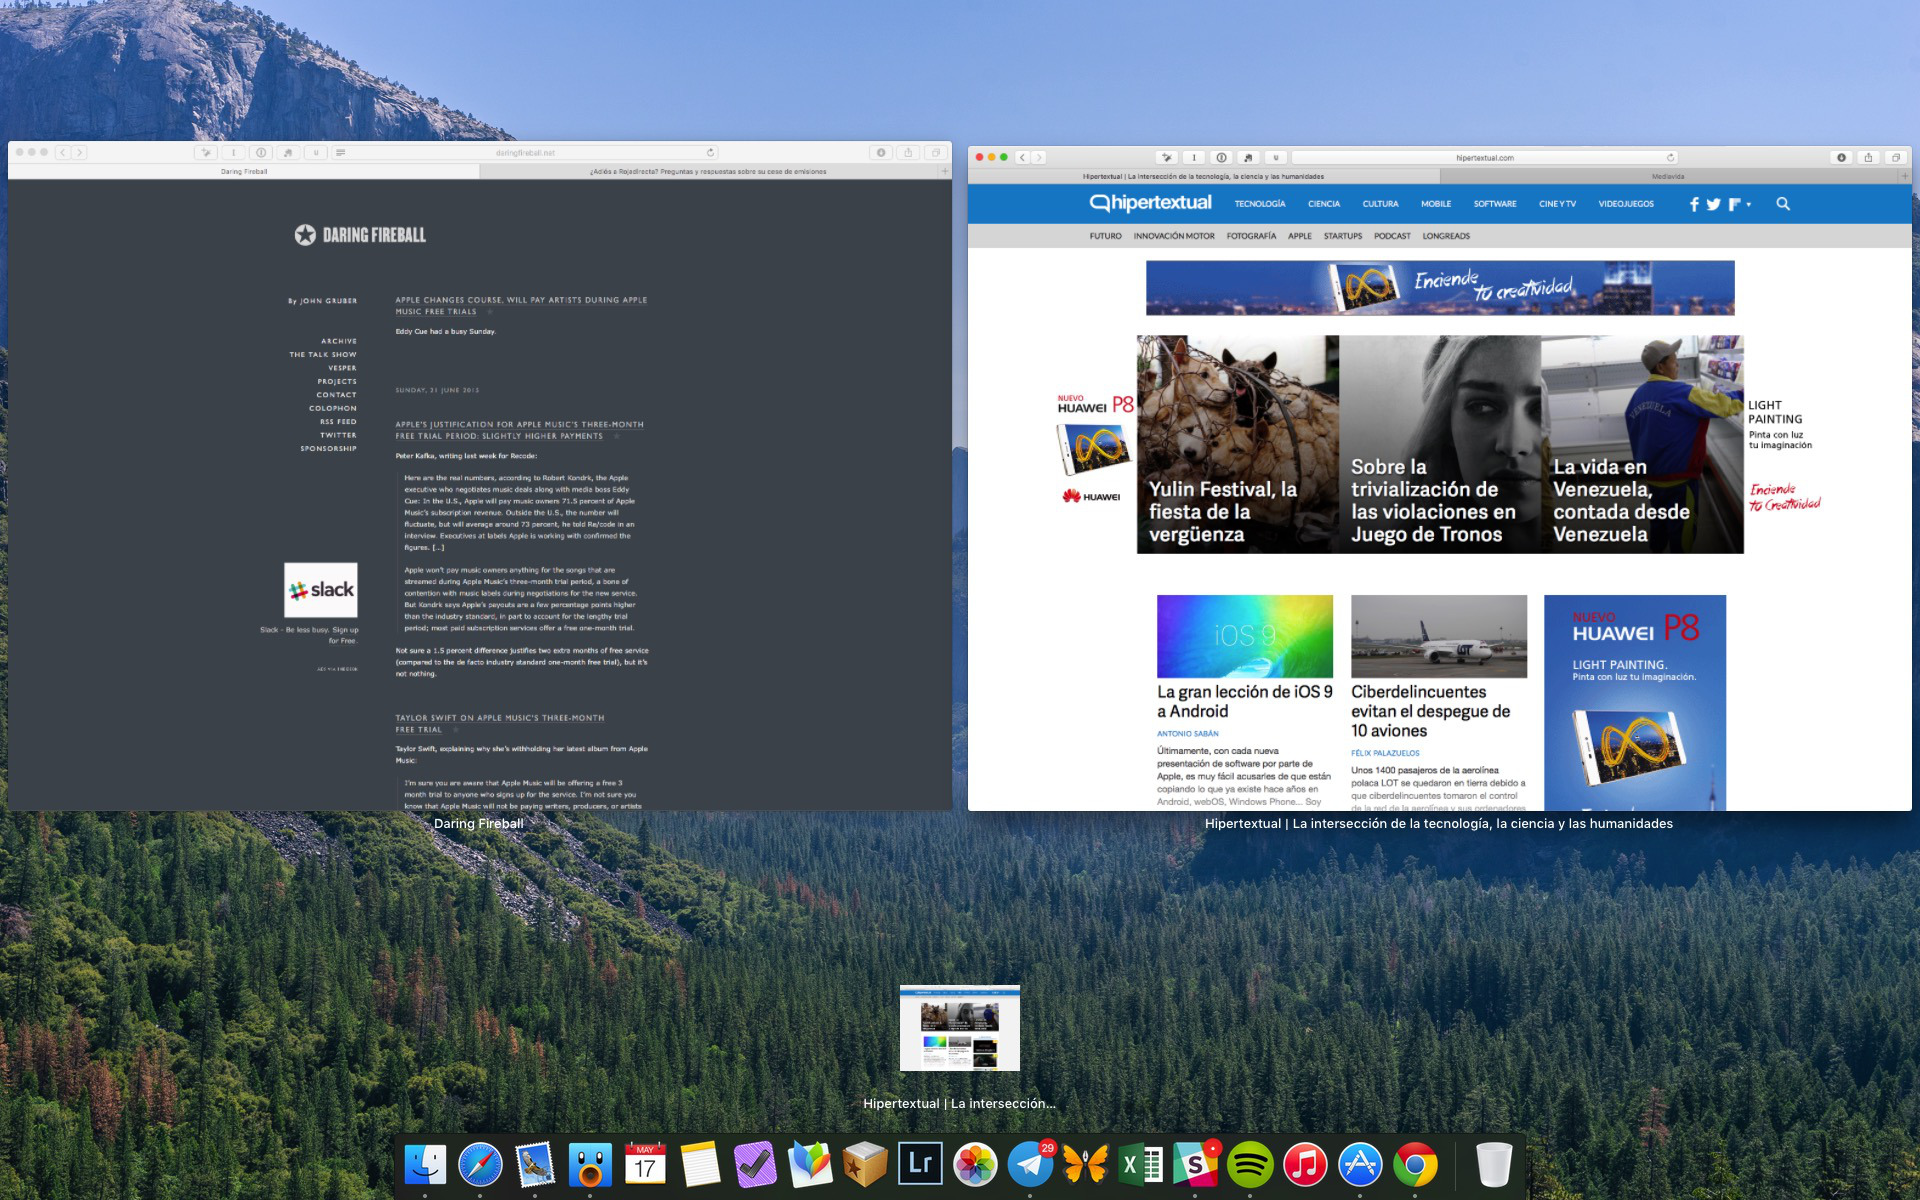1920x1200 pixels.
Task: Launch Safari from the Dock
Action: (480, 1165)
